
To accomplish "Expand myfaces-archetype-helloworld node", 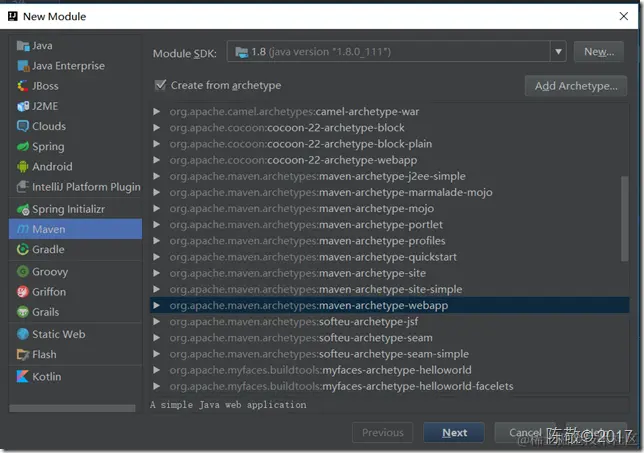I will click(156, 370).
